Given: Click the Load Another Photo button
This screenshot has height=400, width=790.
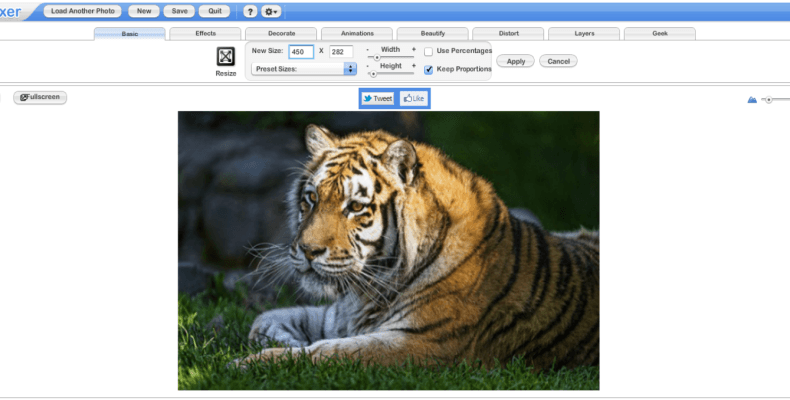Looking at the screenshot, I should coord(82,11).
